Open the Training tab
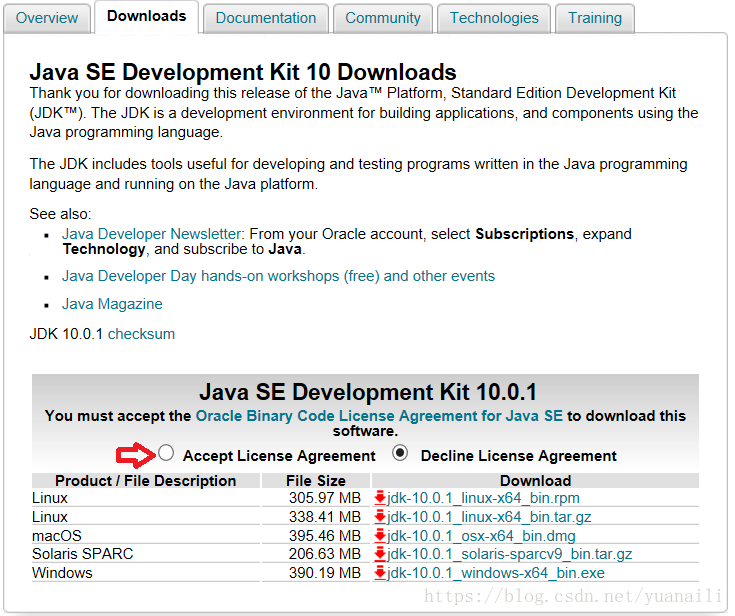735x616 pixels. (595, 18)
